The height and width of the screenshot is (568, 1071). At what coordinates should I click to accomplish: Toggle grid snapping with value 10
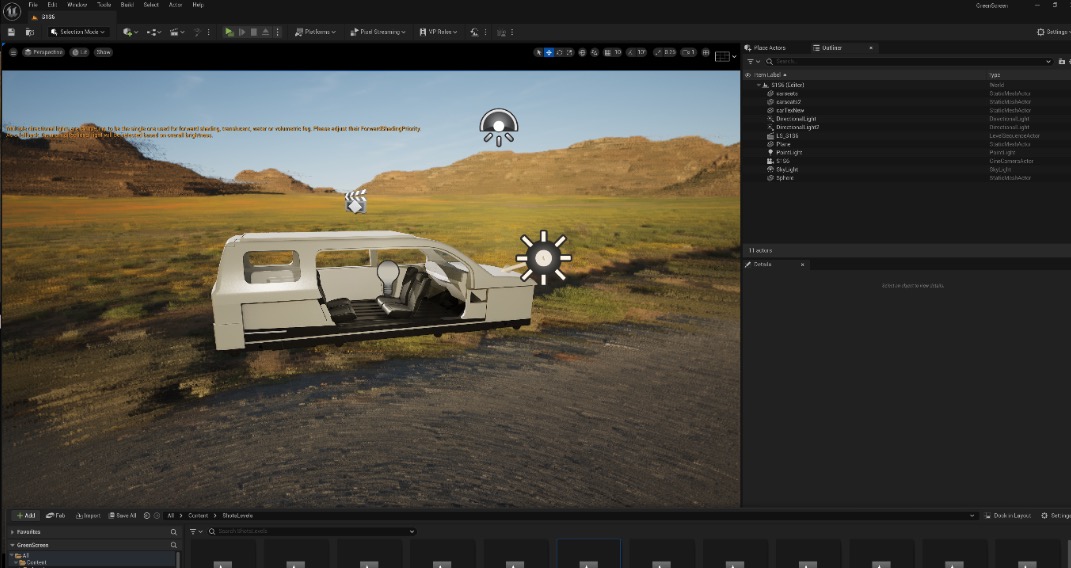[613, 52]
